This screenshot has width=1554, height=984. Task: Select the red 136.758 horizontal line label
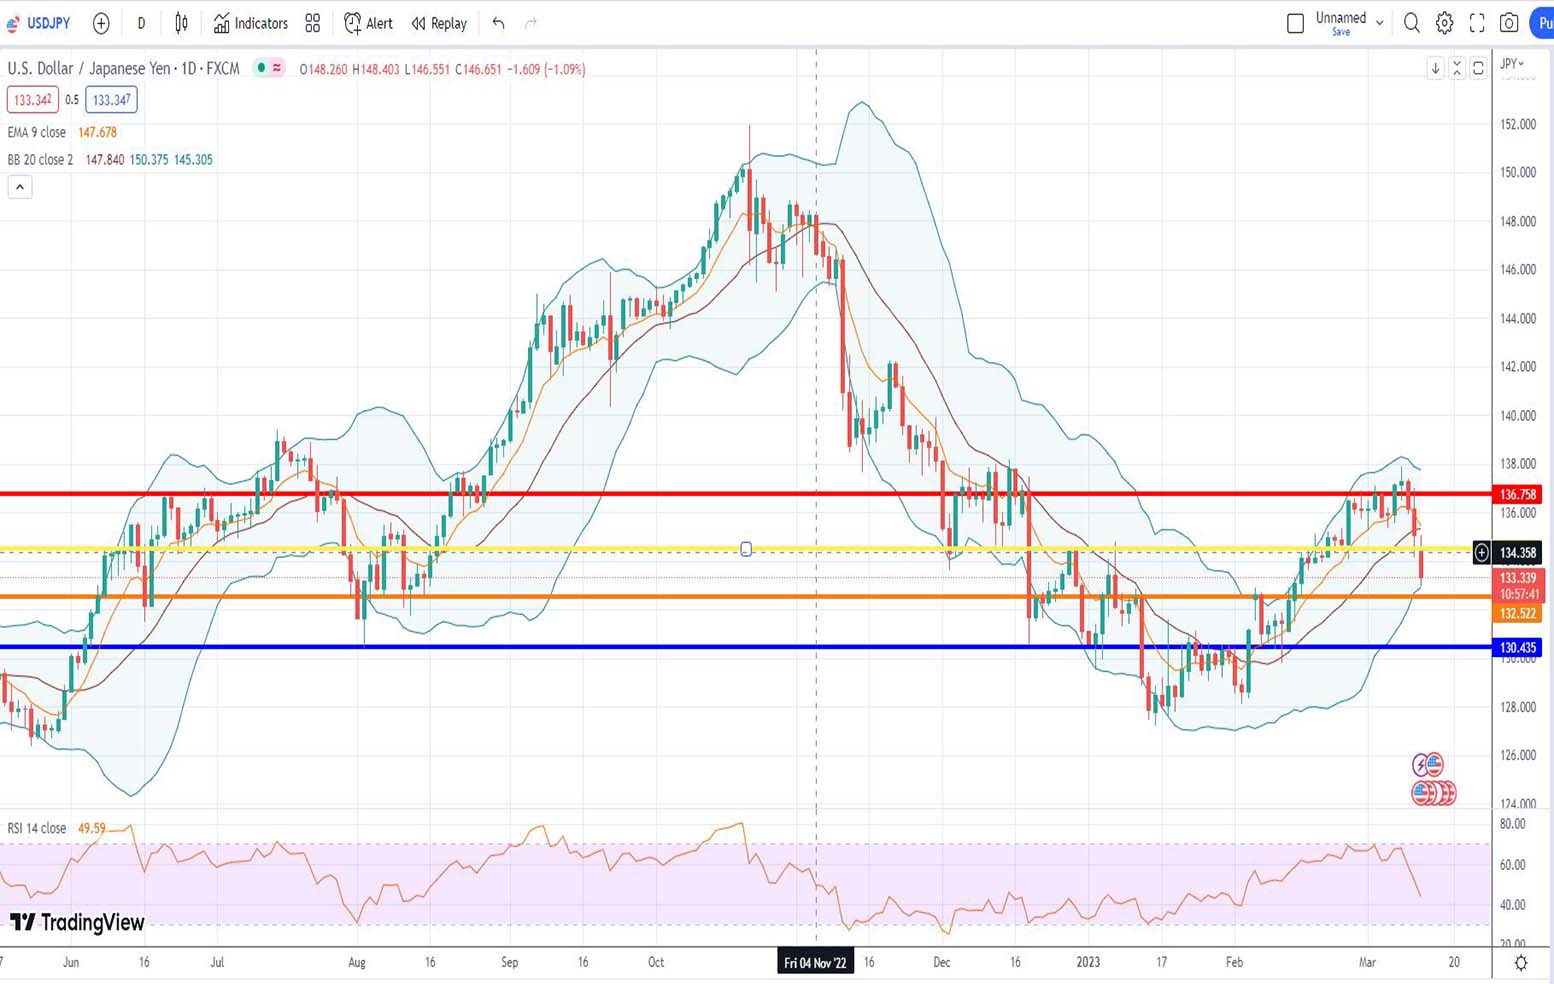(1517, 494)
